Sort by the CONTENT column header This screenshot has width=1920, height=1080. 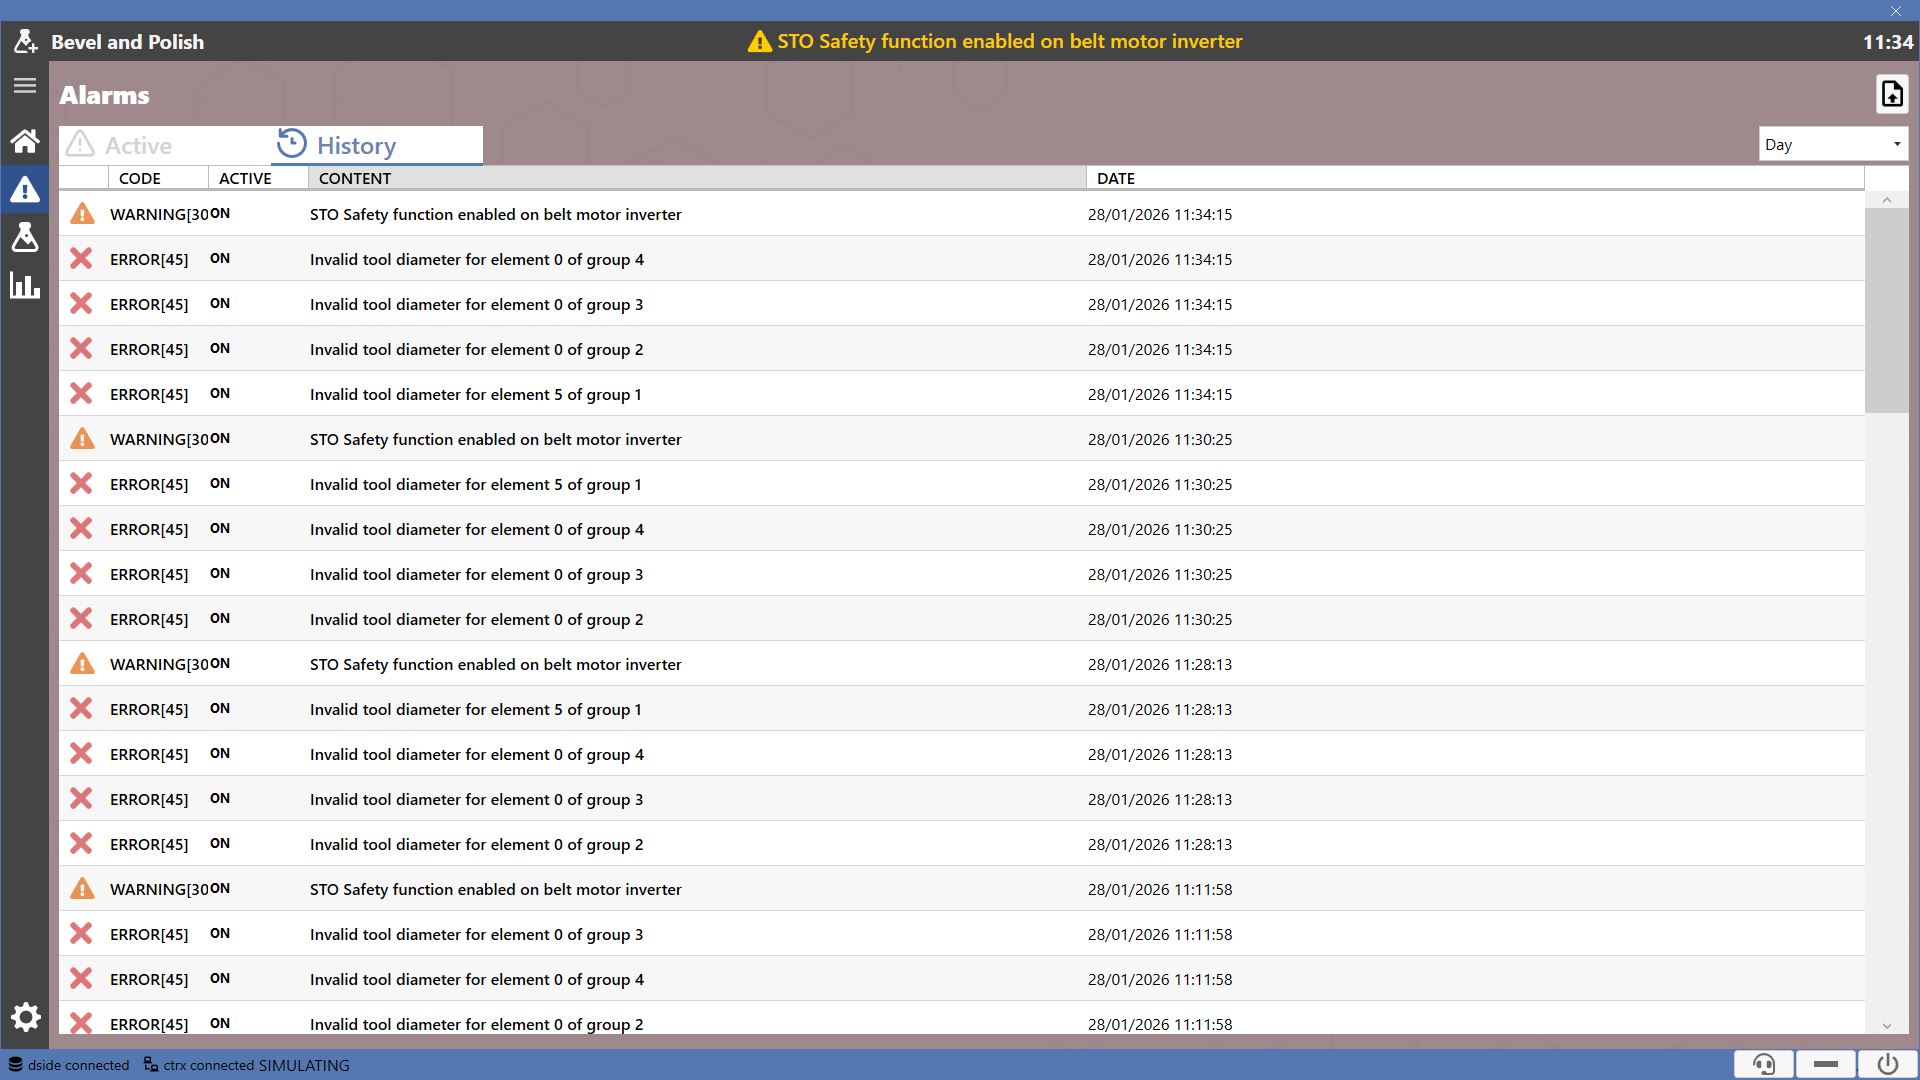[x=697, y=178]
